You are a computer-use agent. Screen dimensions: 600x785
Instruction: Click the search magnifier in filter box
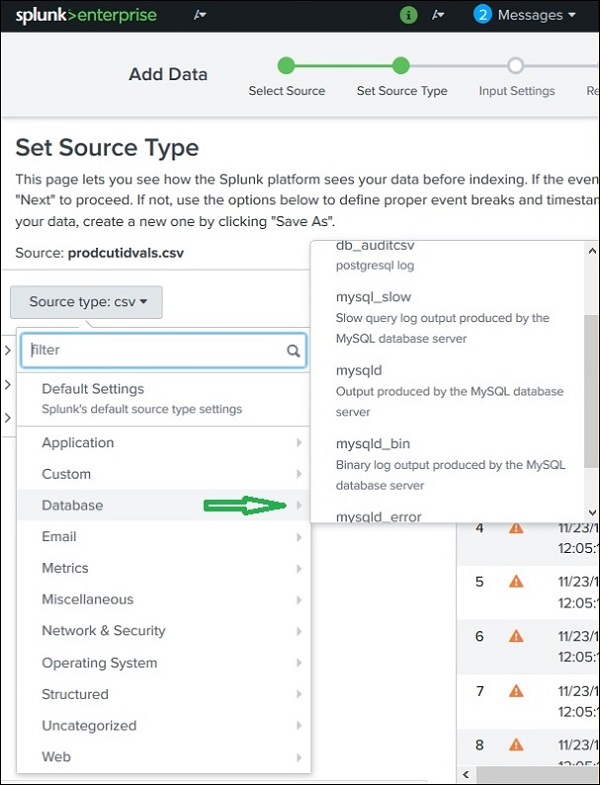293,351
